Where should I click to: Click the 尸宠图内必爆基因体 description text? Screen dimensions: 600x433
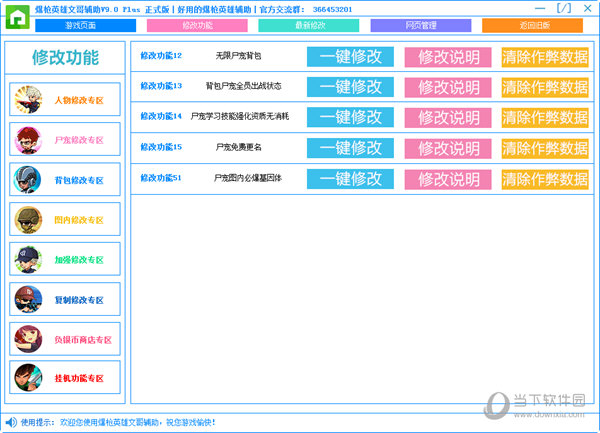point(248,178)
